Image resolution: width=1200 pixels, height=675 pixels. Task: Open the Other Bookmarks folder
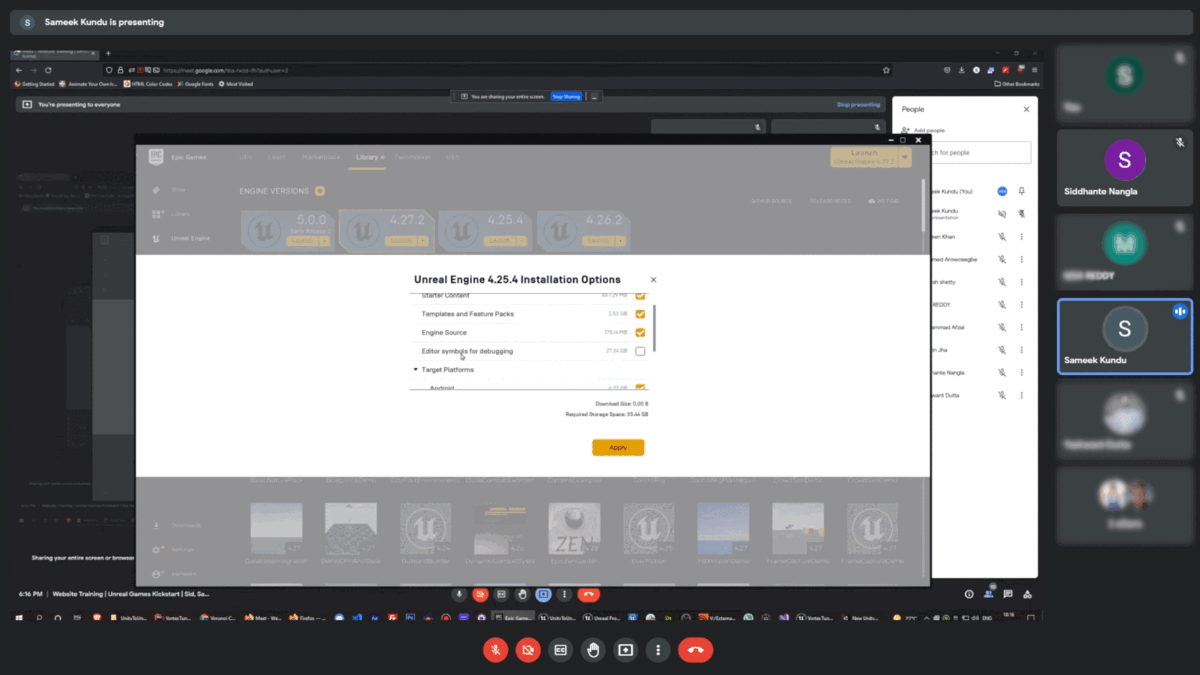[x=1017, y=84]
